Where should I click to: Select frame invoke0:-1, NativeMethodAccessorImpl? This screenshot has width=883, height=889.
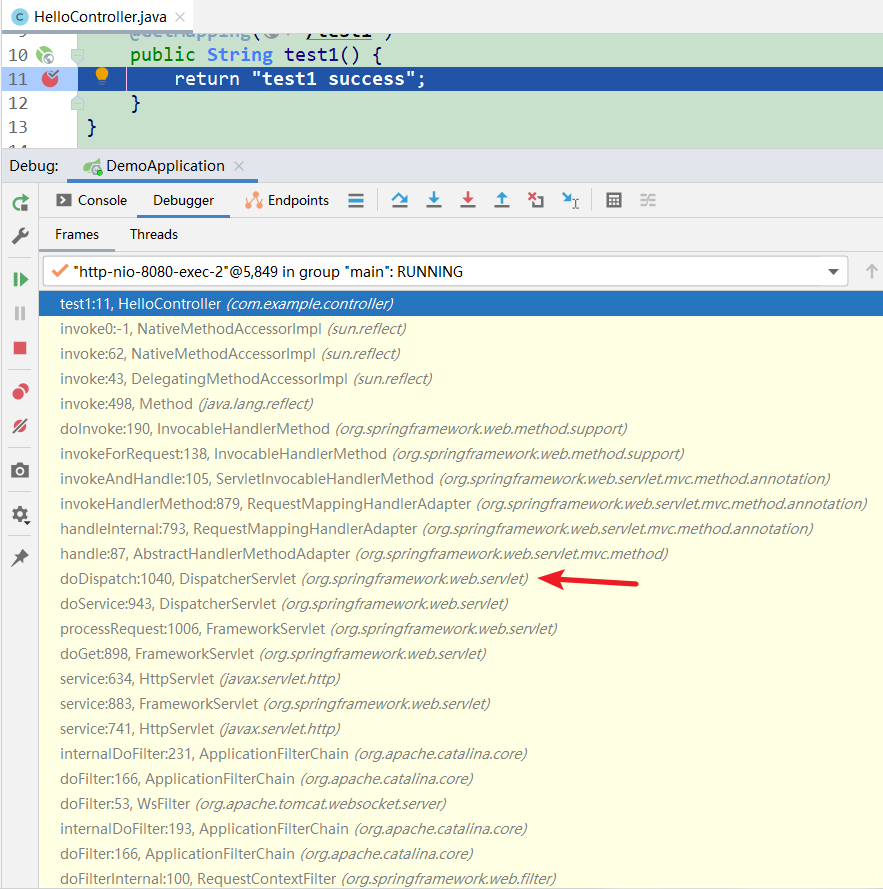[460, 329]
